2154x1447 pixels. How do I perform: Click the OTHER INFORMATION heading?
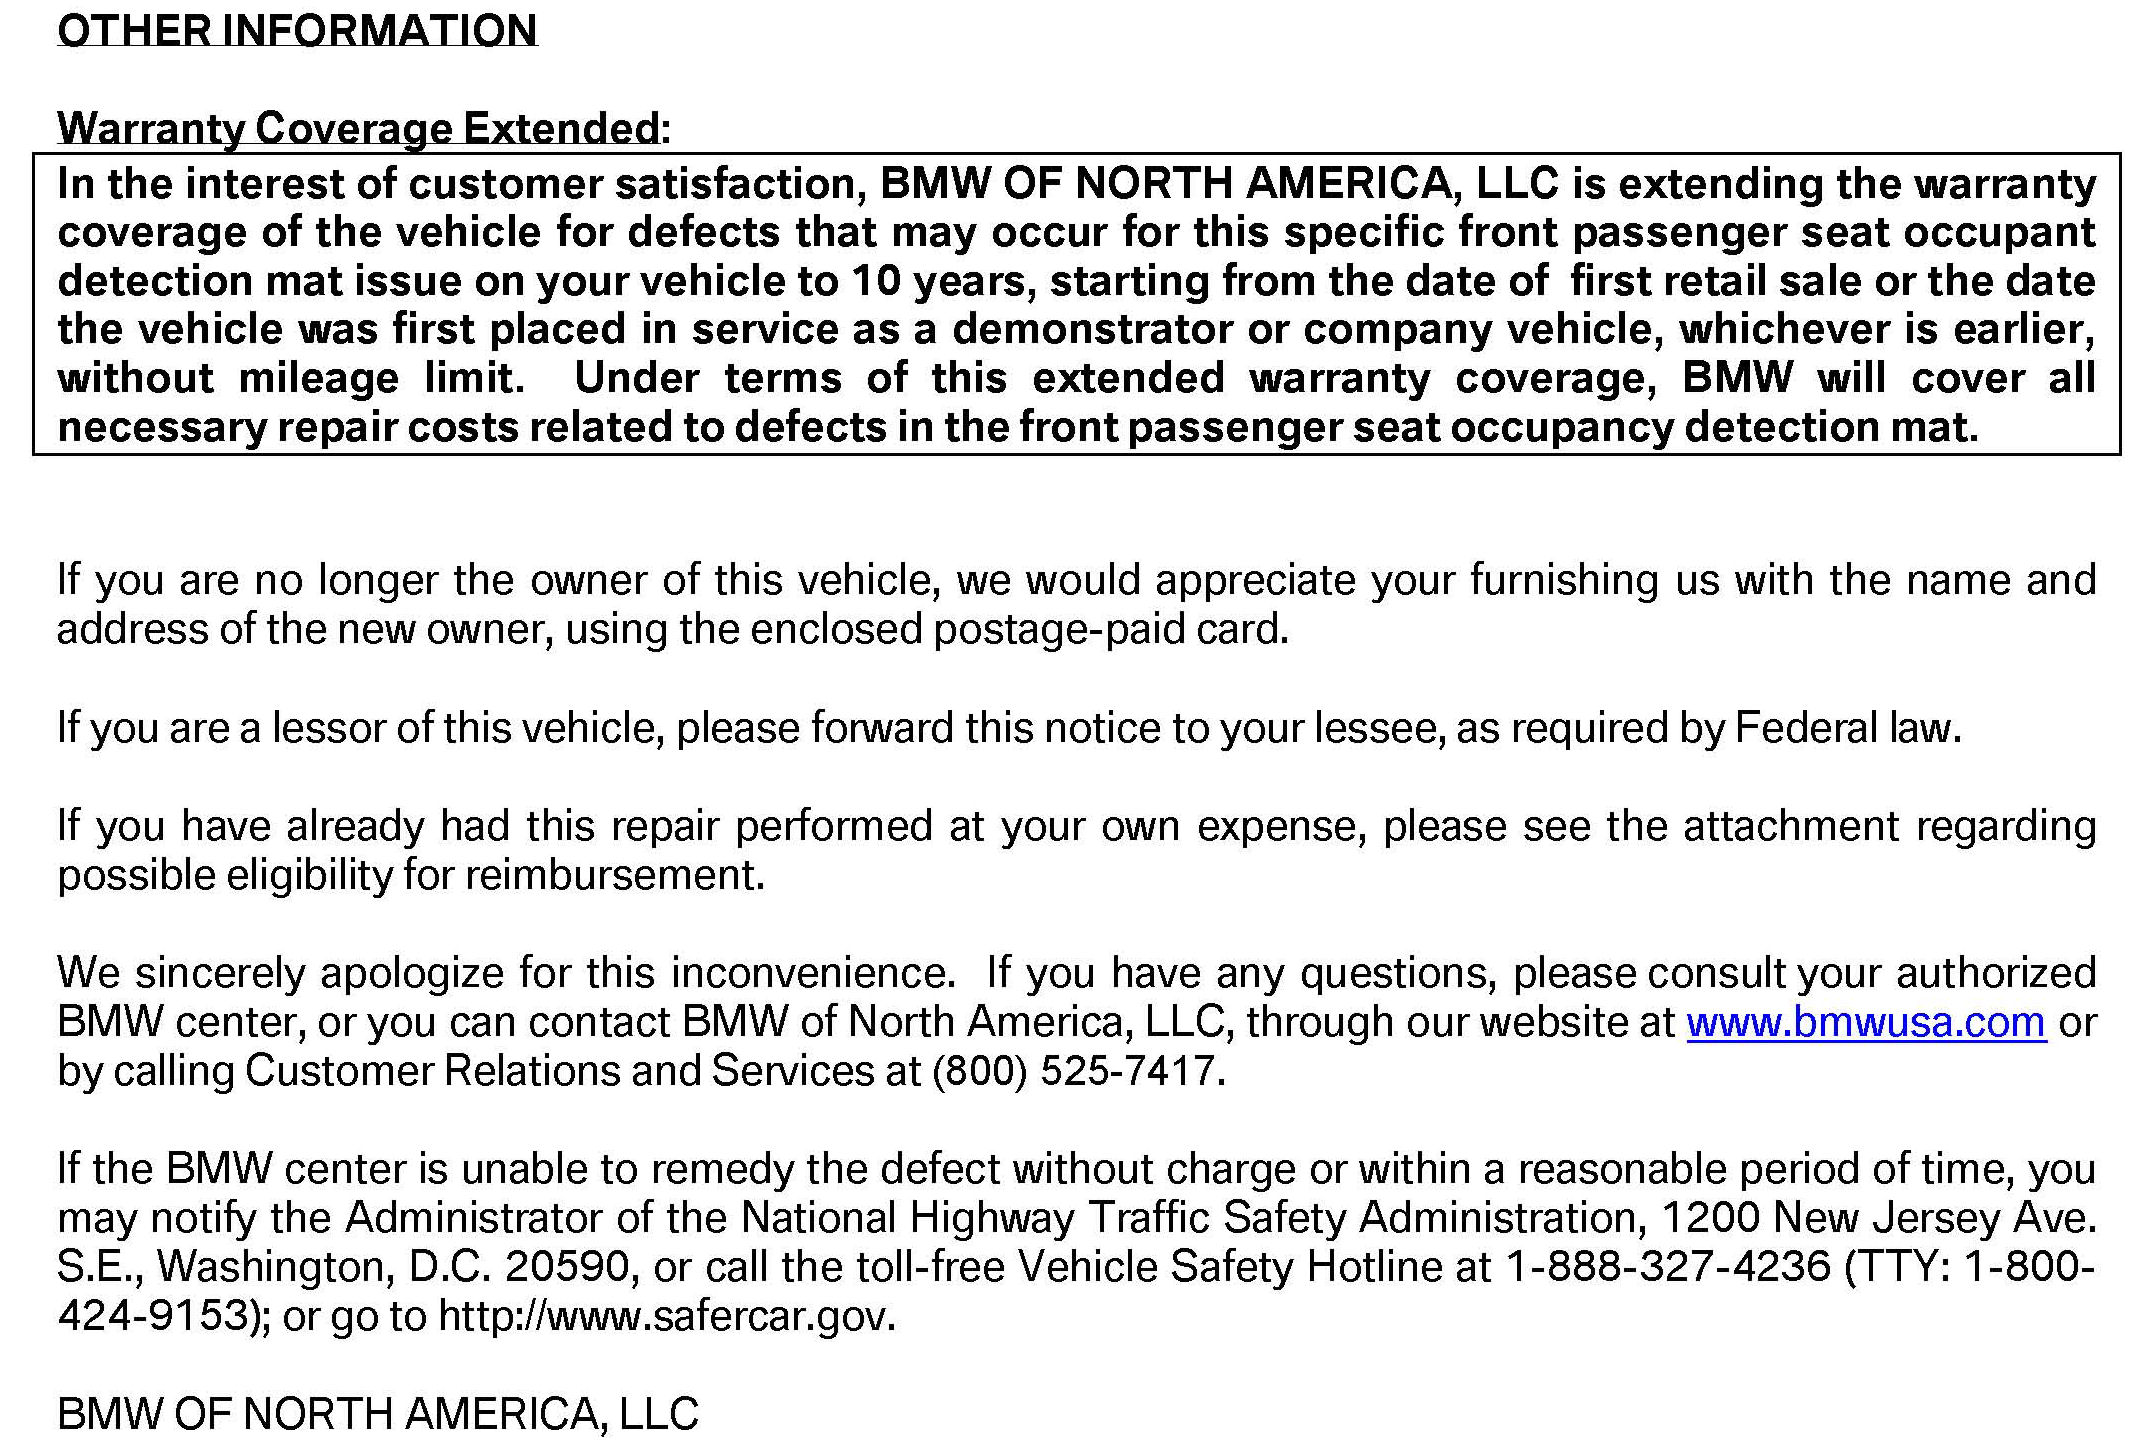[x=297, y=30]
